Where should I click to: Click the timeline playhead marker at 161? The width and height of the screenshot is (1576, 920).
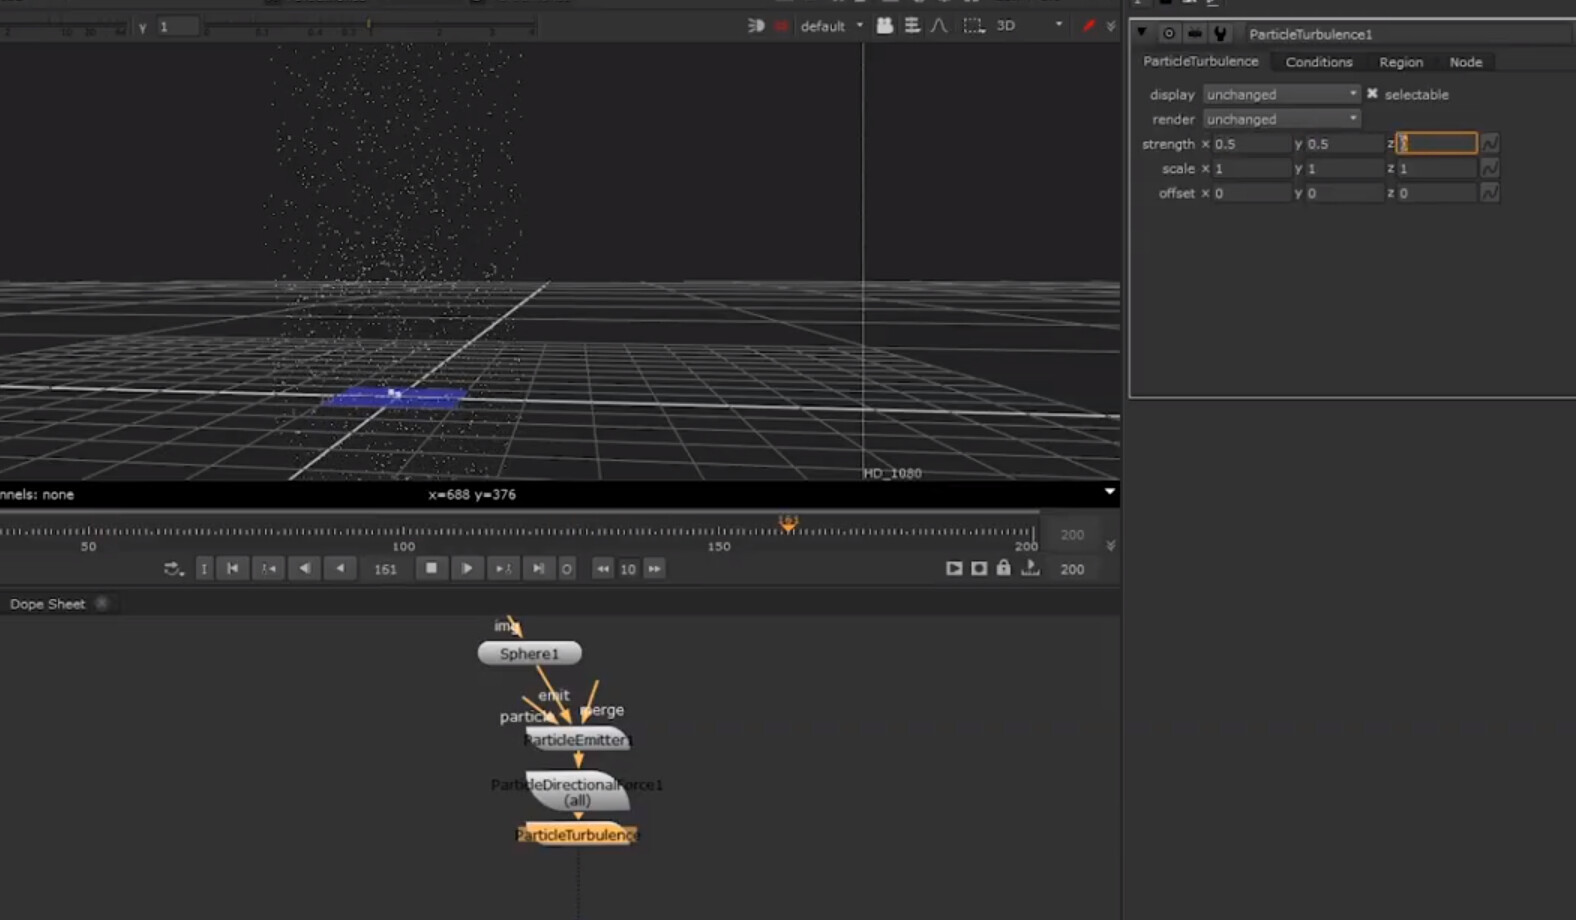(x=788, y=523)
